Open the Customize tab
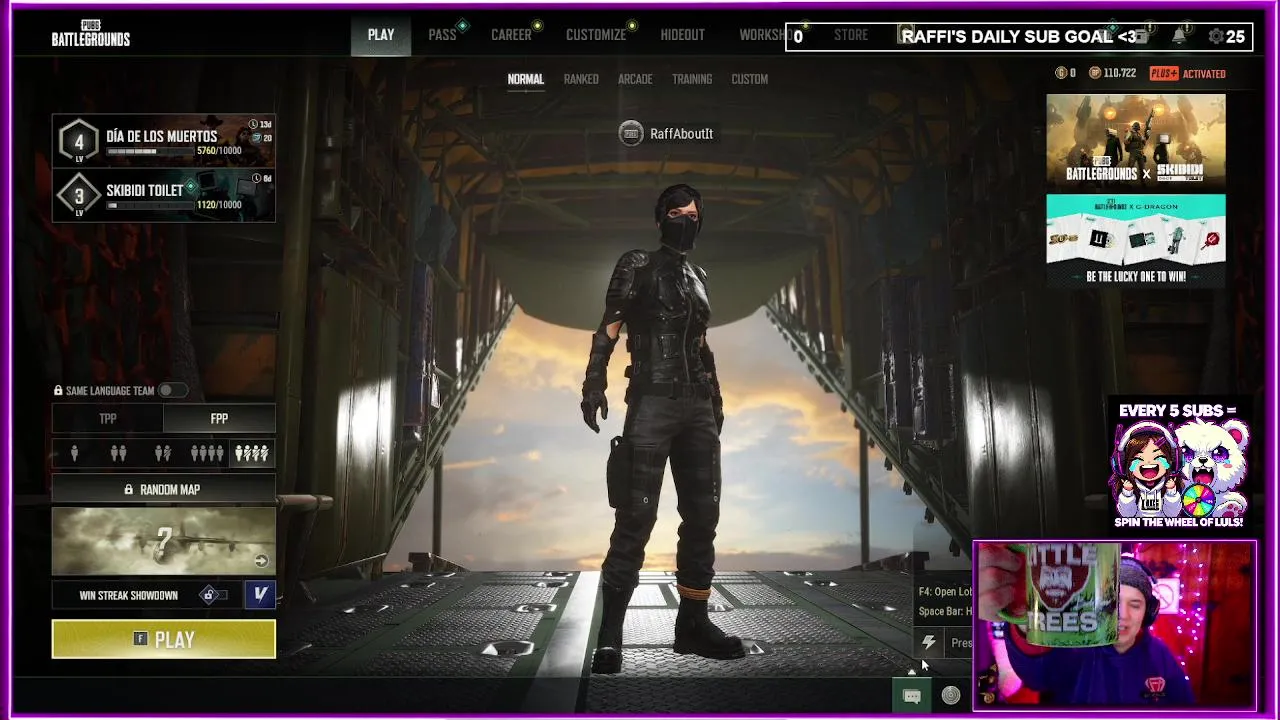Viewport: 1280px width, 720px height. click(596, 35)
